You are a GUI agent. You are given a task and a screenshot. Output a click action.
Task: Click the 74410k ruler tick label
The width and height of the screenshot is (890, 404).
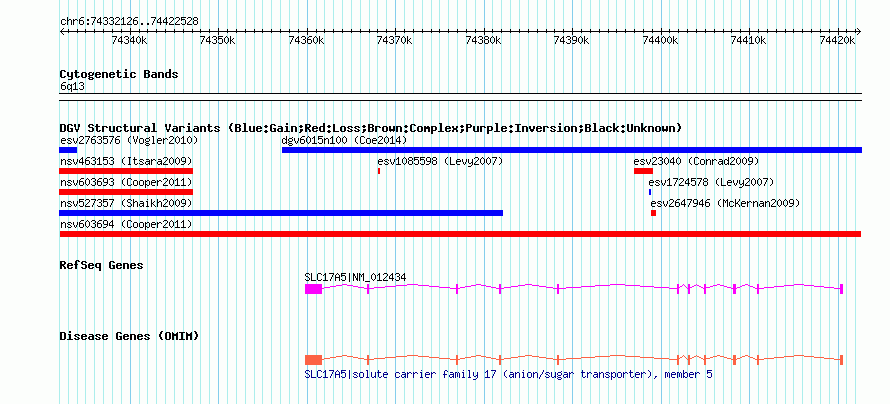pyautogui.click(x=749, y=40)
